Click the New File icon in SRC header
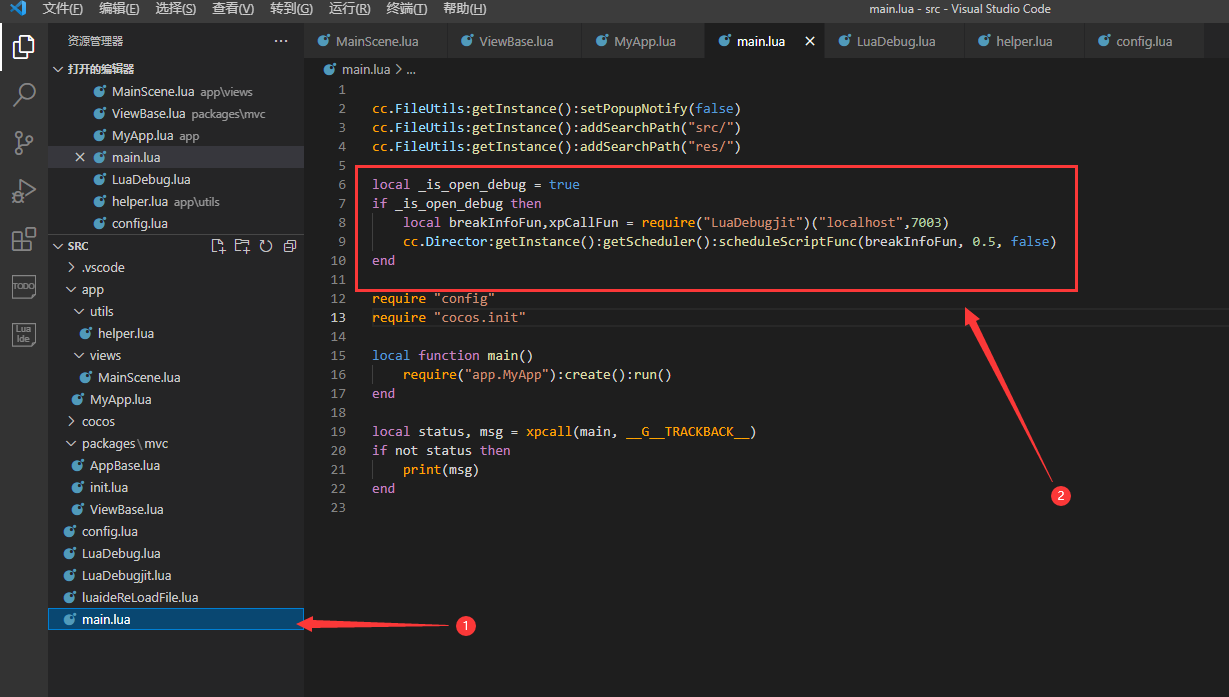 [x=218, y=246]
